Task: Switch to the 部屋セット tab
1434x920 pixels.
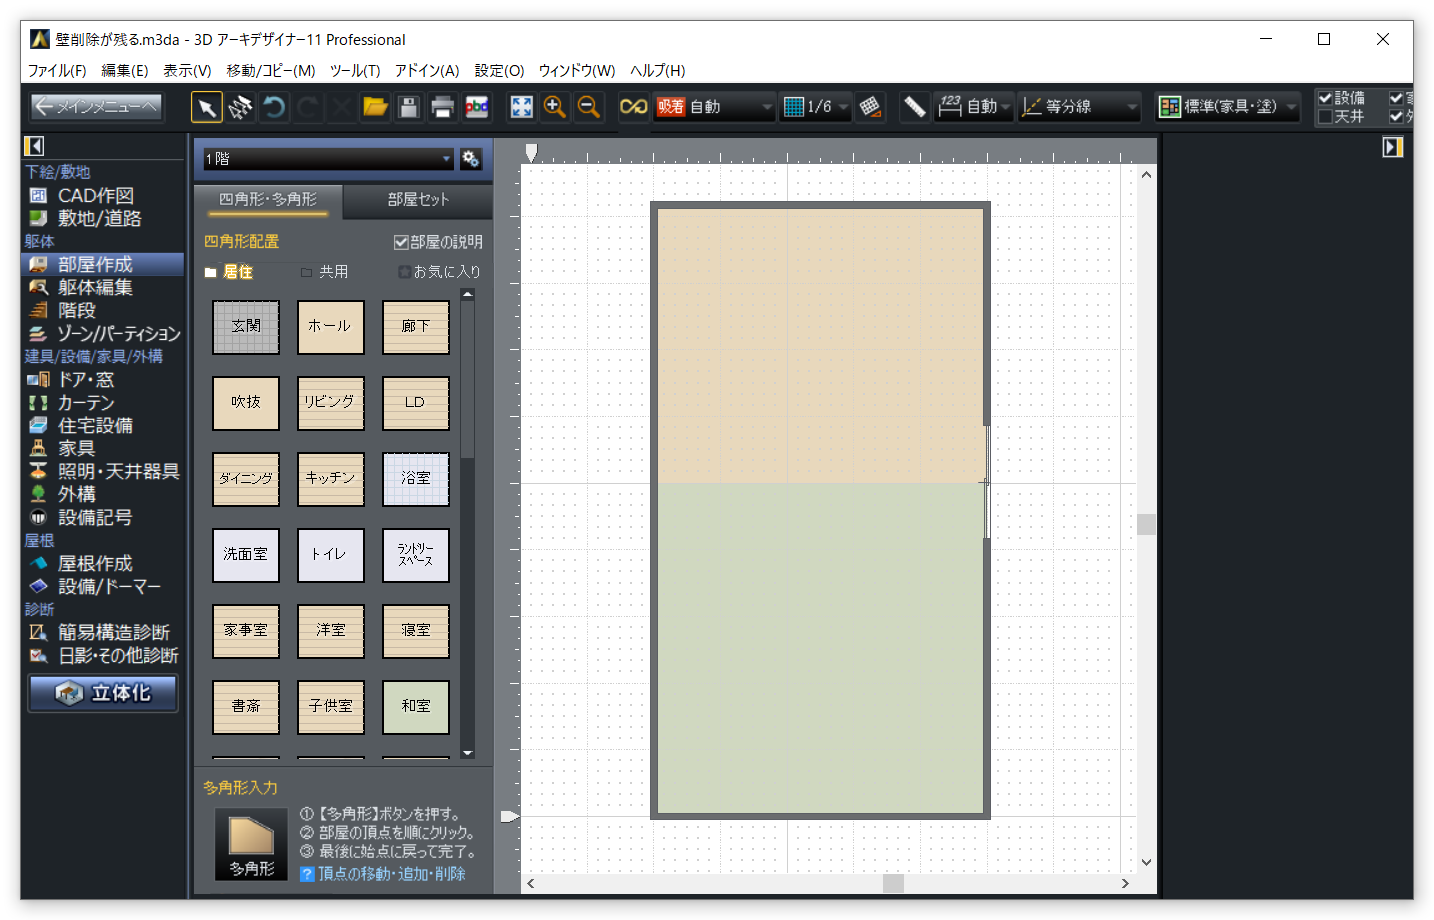Action: 418,200
